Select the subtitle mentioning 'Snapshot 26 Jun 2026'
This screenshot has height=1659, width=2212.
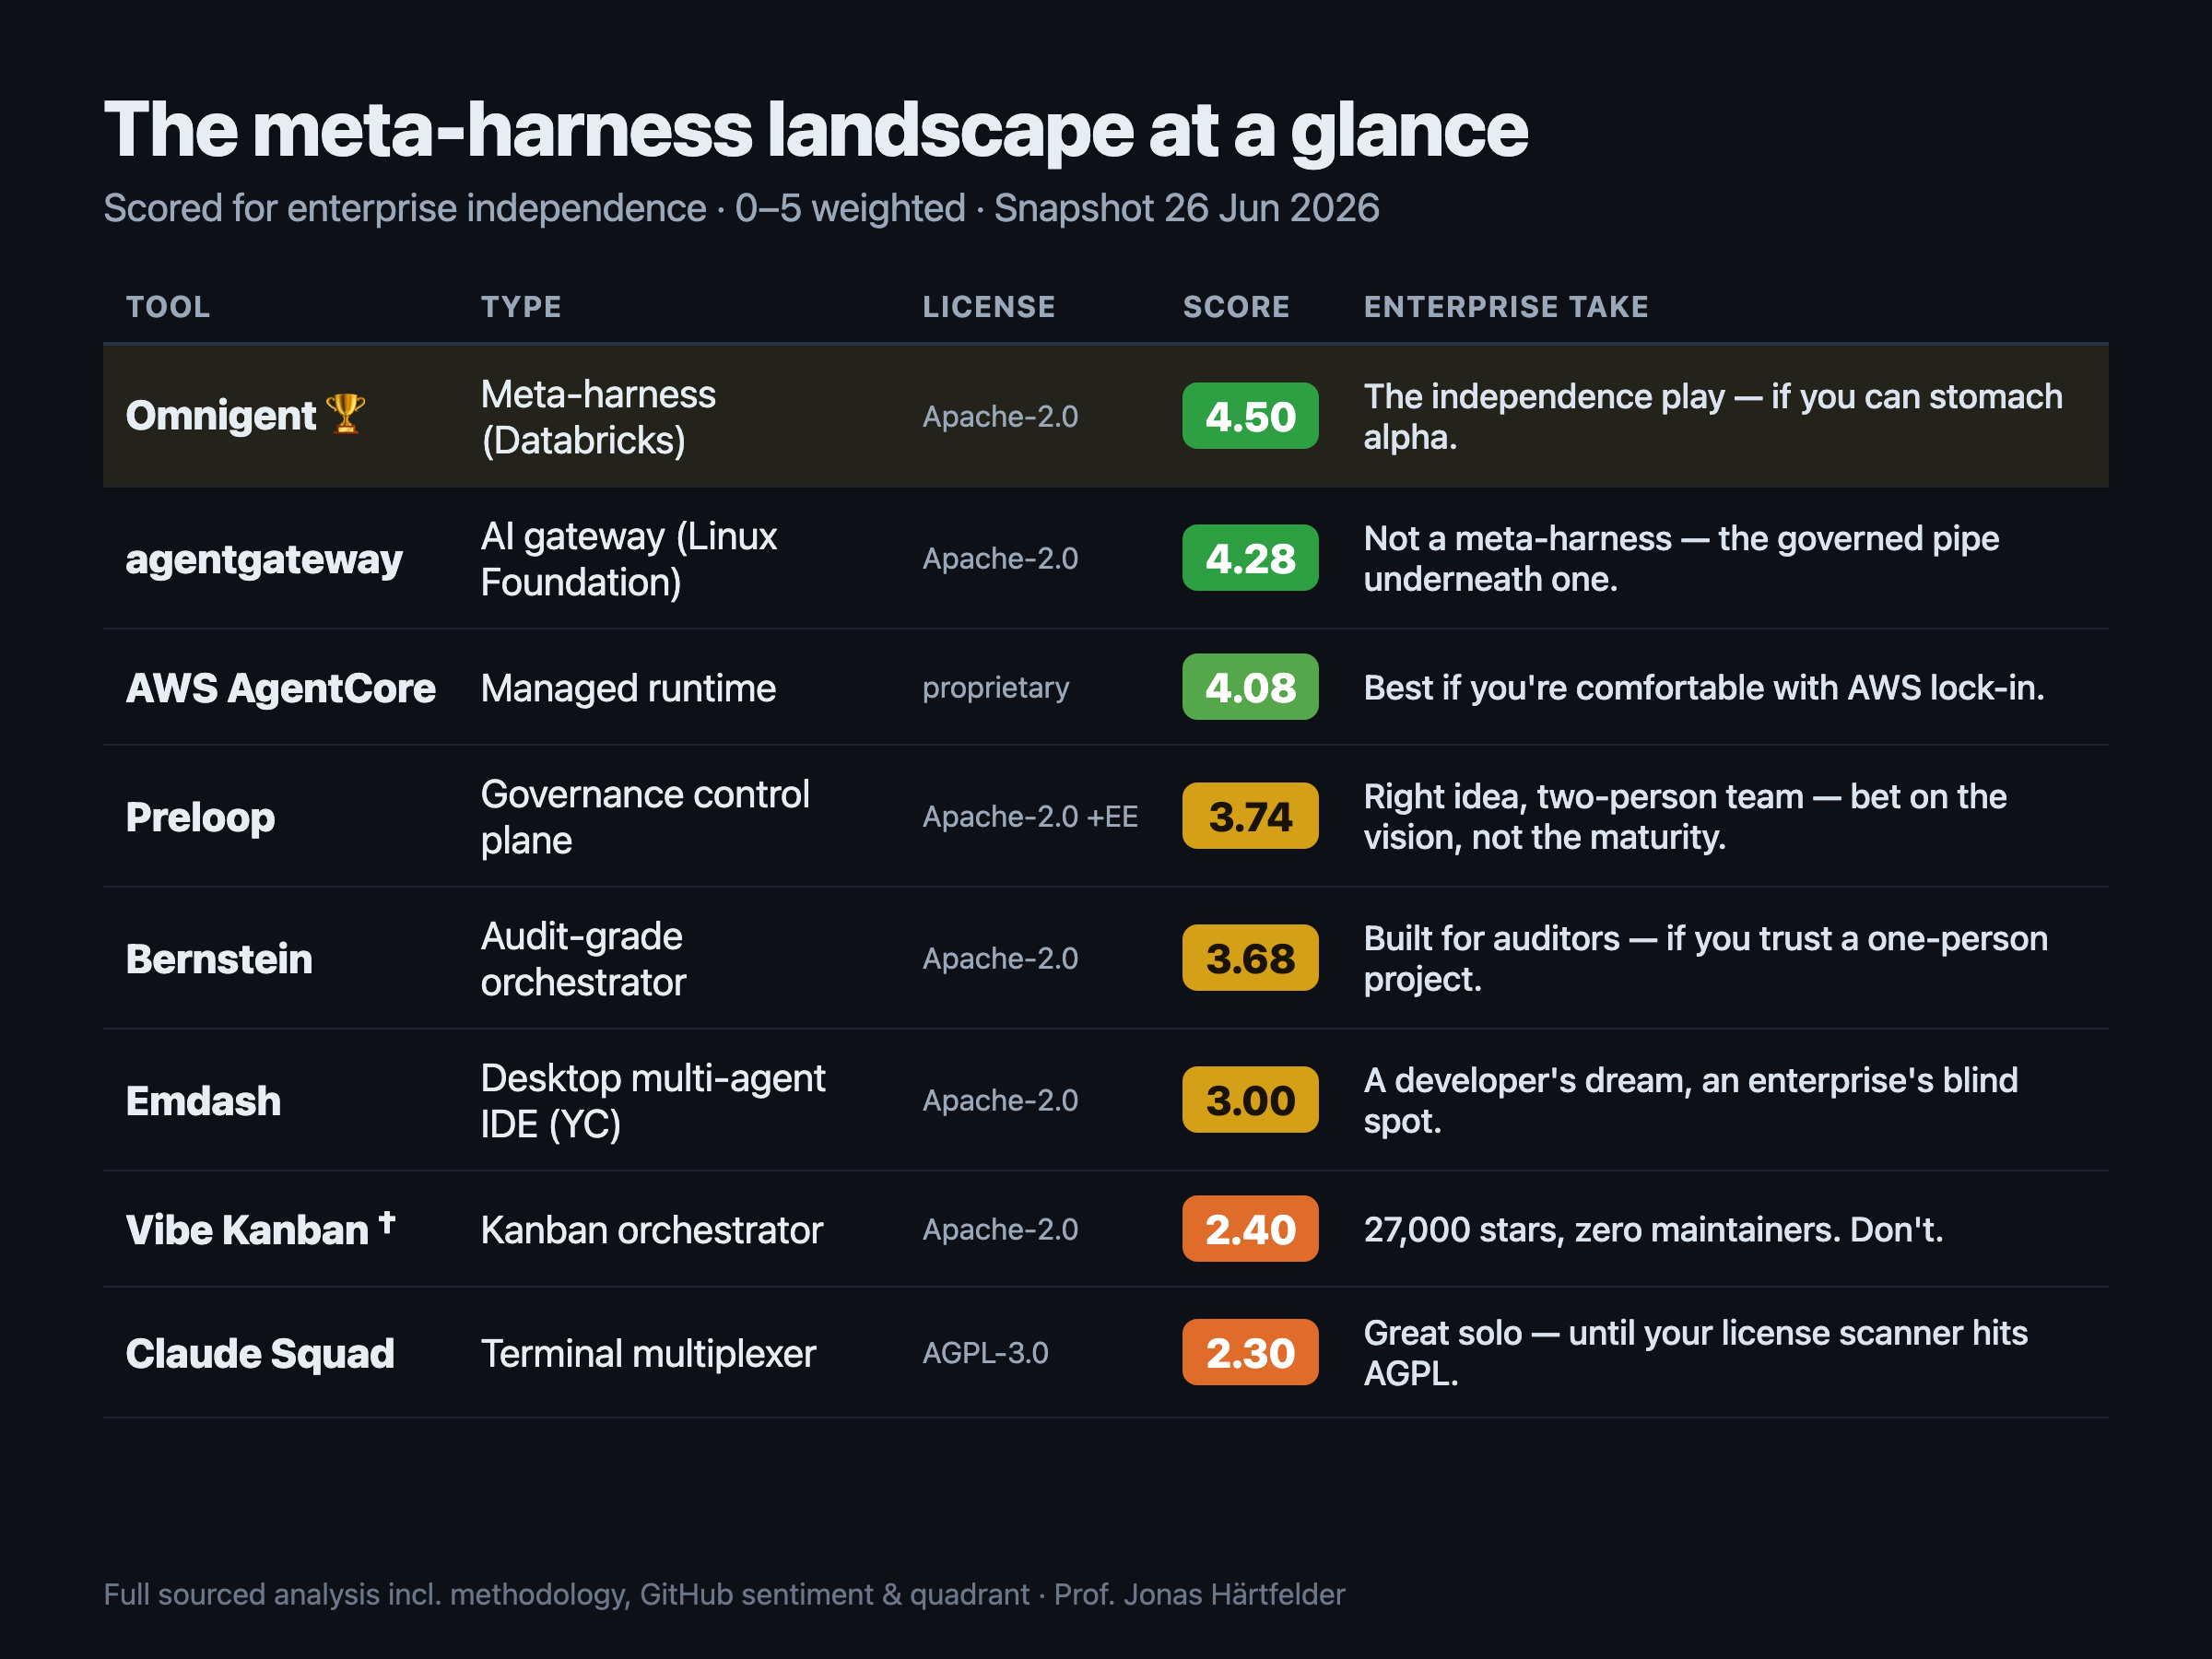(741, 208)
